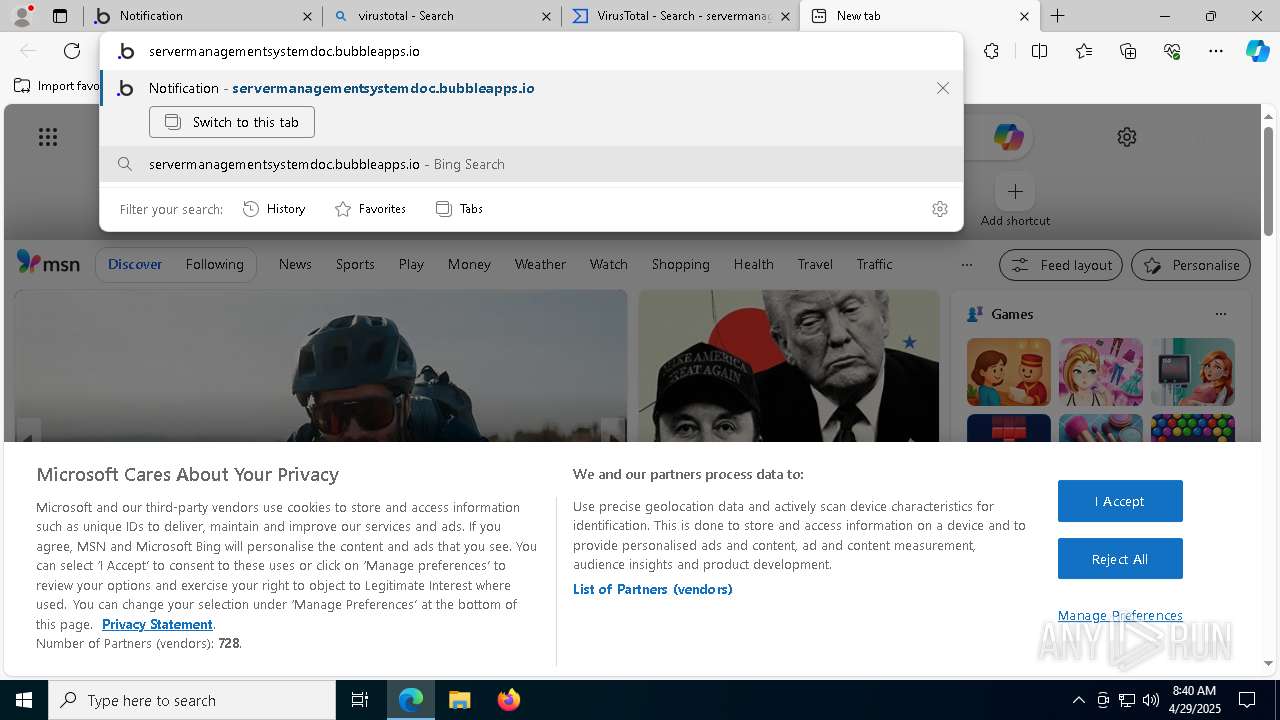The image size is (1280, 720).
Task: Open the Money category
Action: pos(469,264)
